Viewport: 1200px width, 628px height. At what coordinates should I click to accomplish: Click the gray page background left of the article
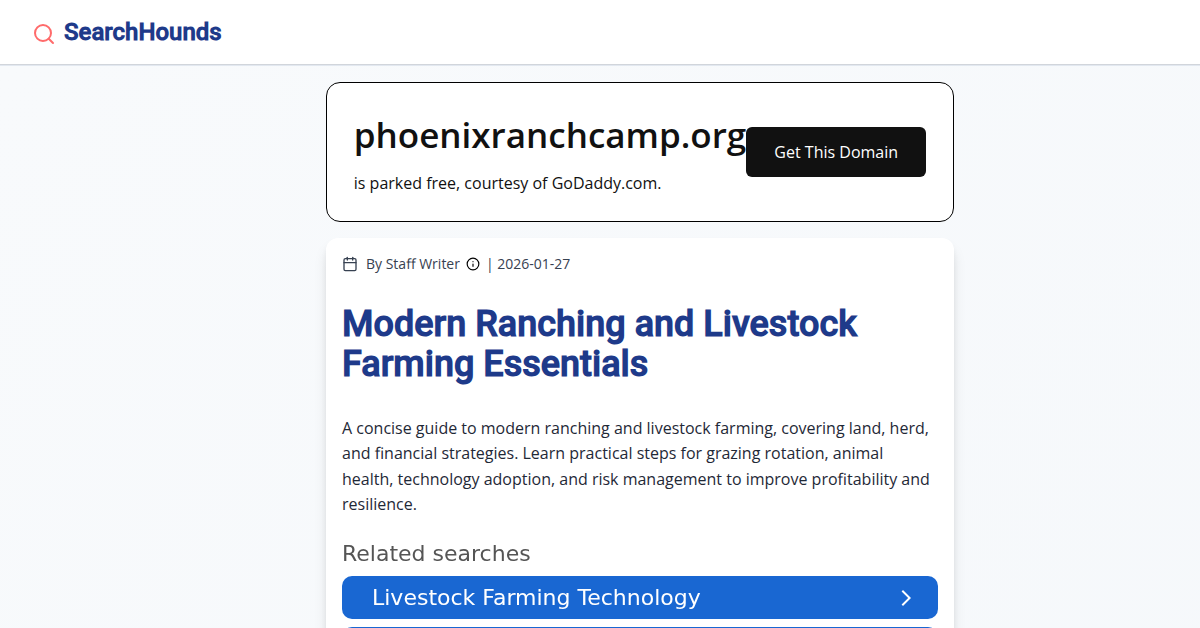click(x=160, y=350)
